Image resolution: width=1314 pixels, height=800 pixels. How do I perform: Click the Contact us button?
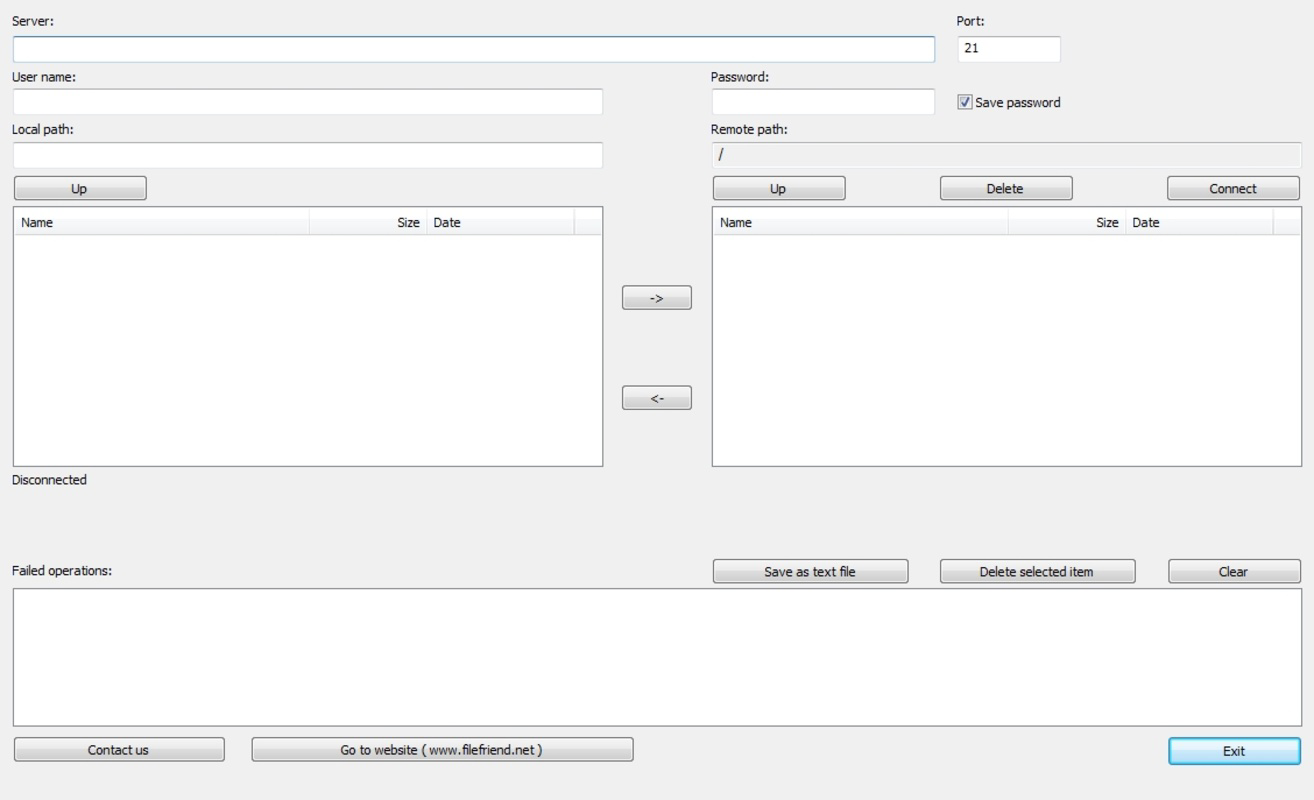coord(119,750)
